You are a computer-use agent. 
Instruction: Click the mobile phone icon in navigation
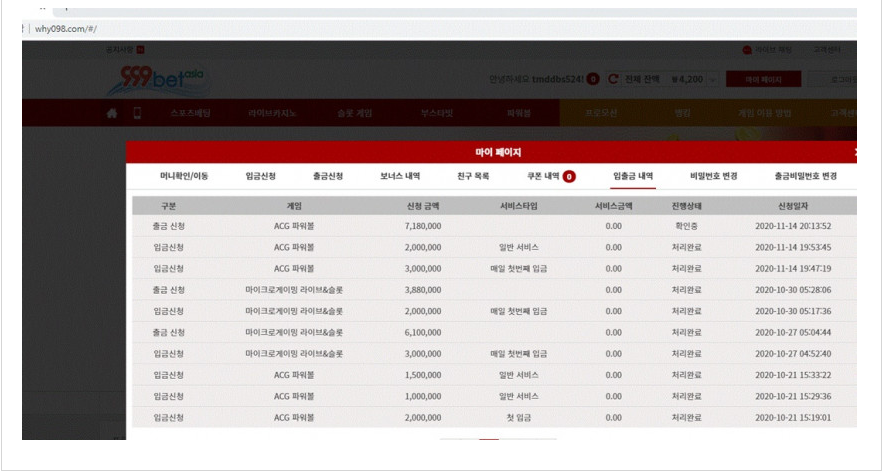click(x=137, y=113)
